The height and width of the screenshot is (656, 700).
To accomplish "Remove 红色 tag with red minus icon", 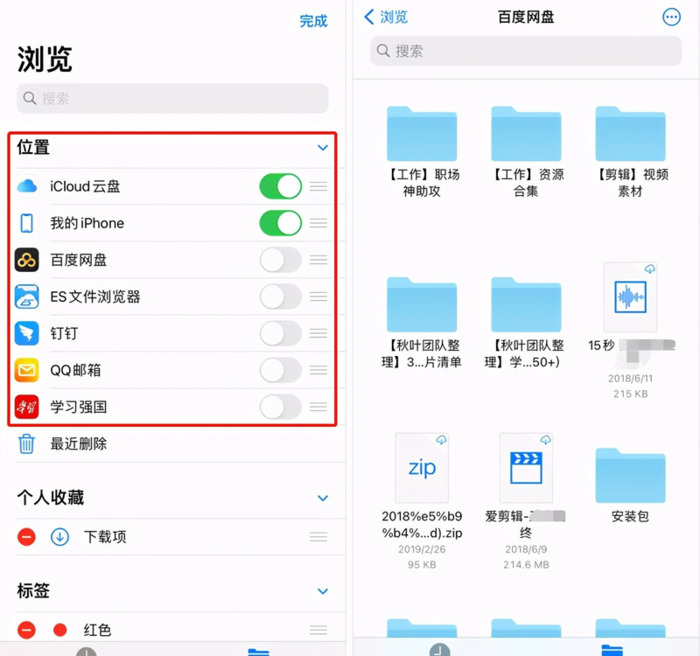I will click(x=26, y=630).
